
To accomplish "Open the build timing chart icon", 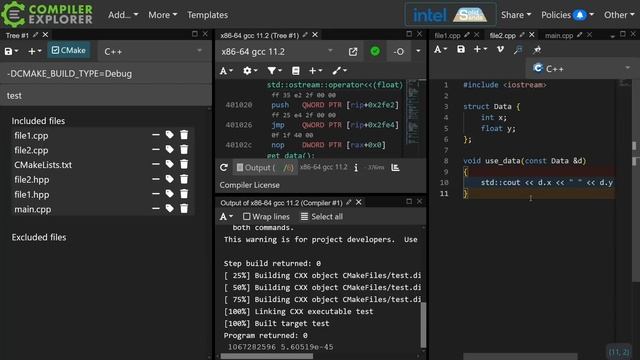I will [395, 167].
